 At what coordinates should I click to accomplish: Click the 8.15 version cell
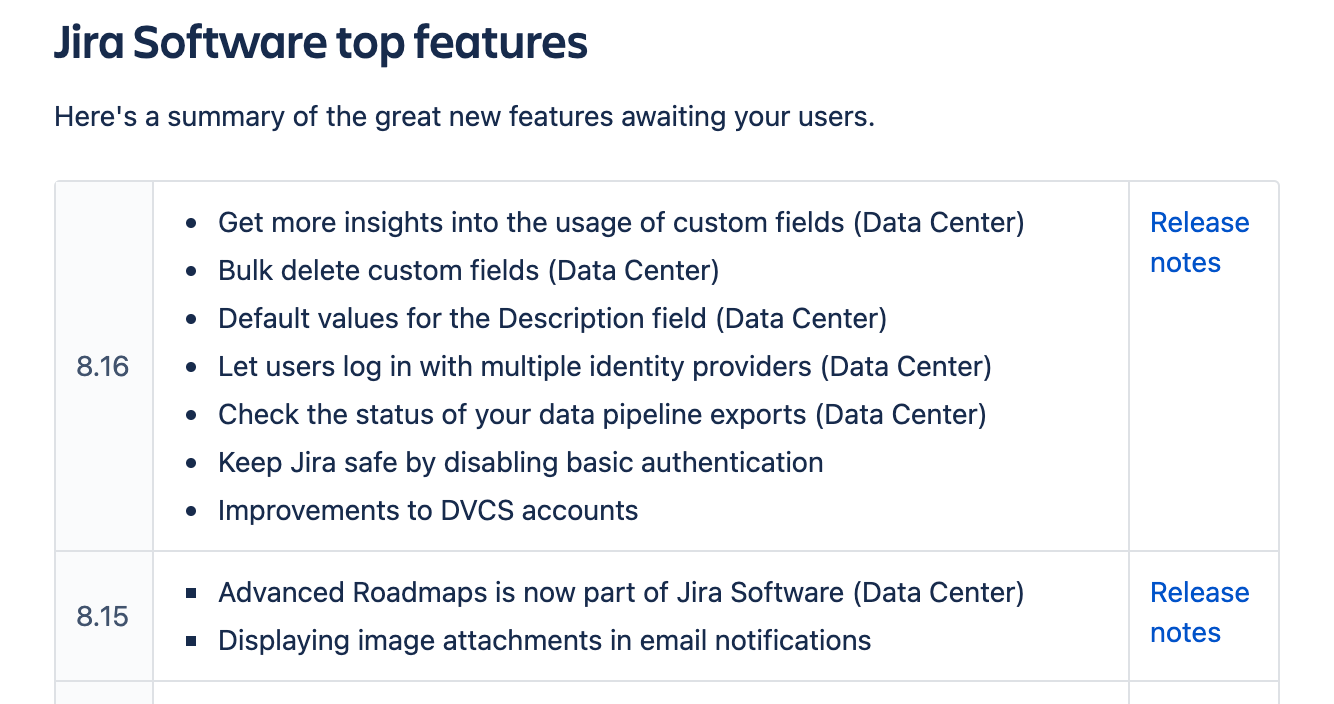point(103,616)
